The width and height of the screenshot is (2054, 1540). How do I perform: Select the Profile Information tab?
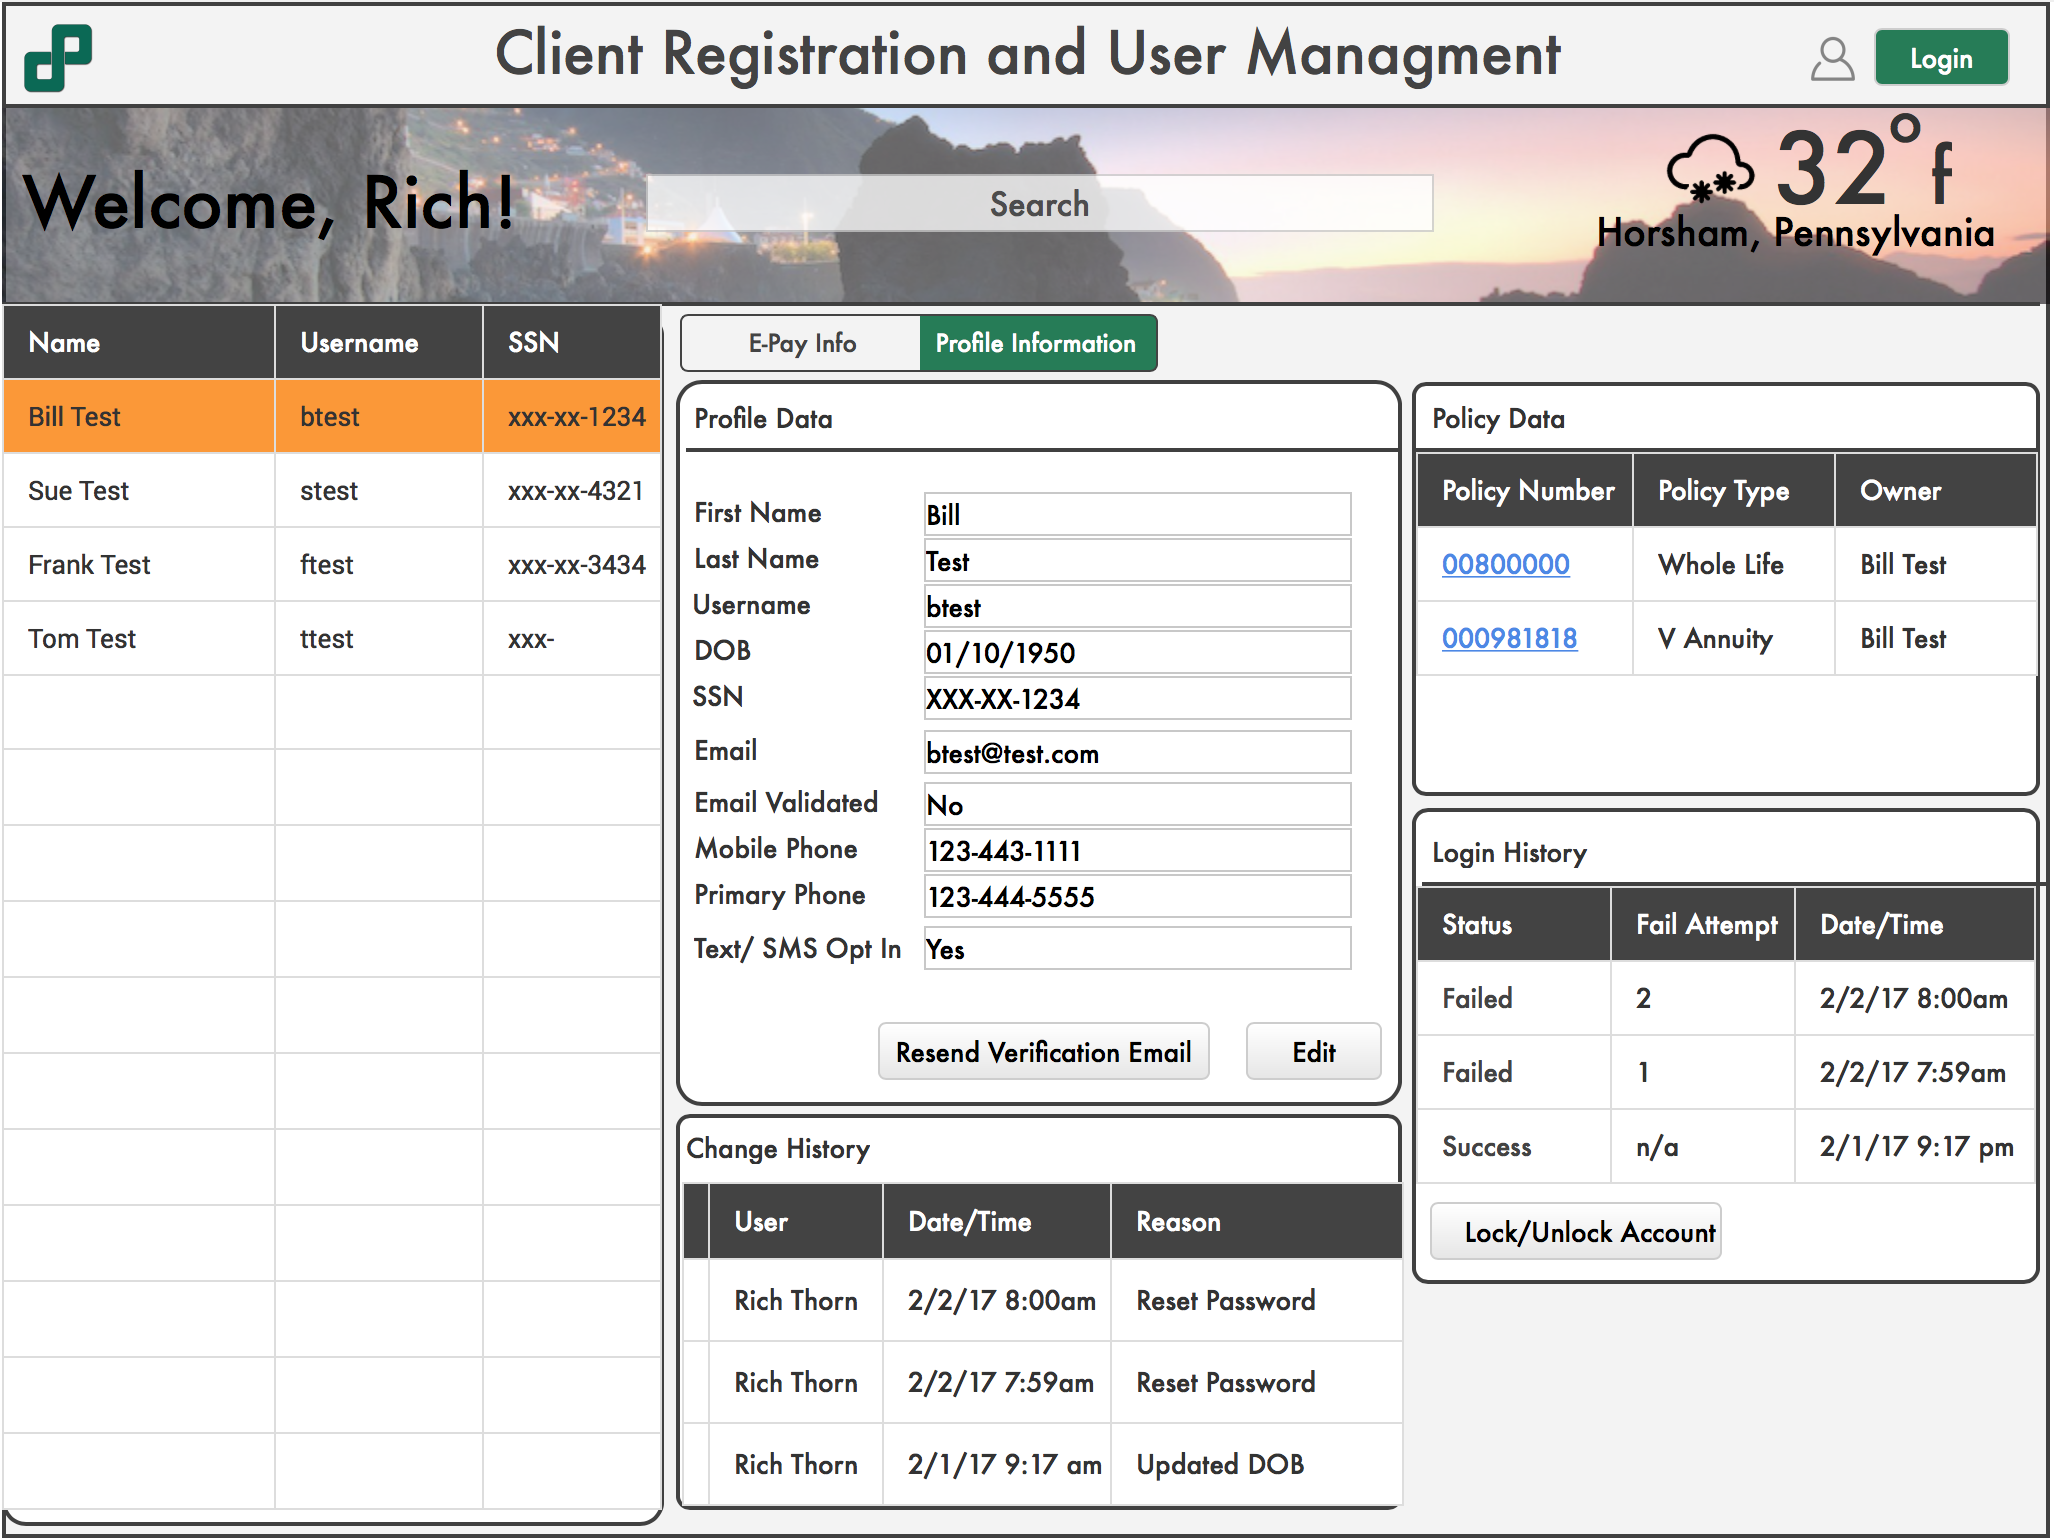[1036, 343]
